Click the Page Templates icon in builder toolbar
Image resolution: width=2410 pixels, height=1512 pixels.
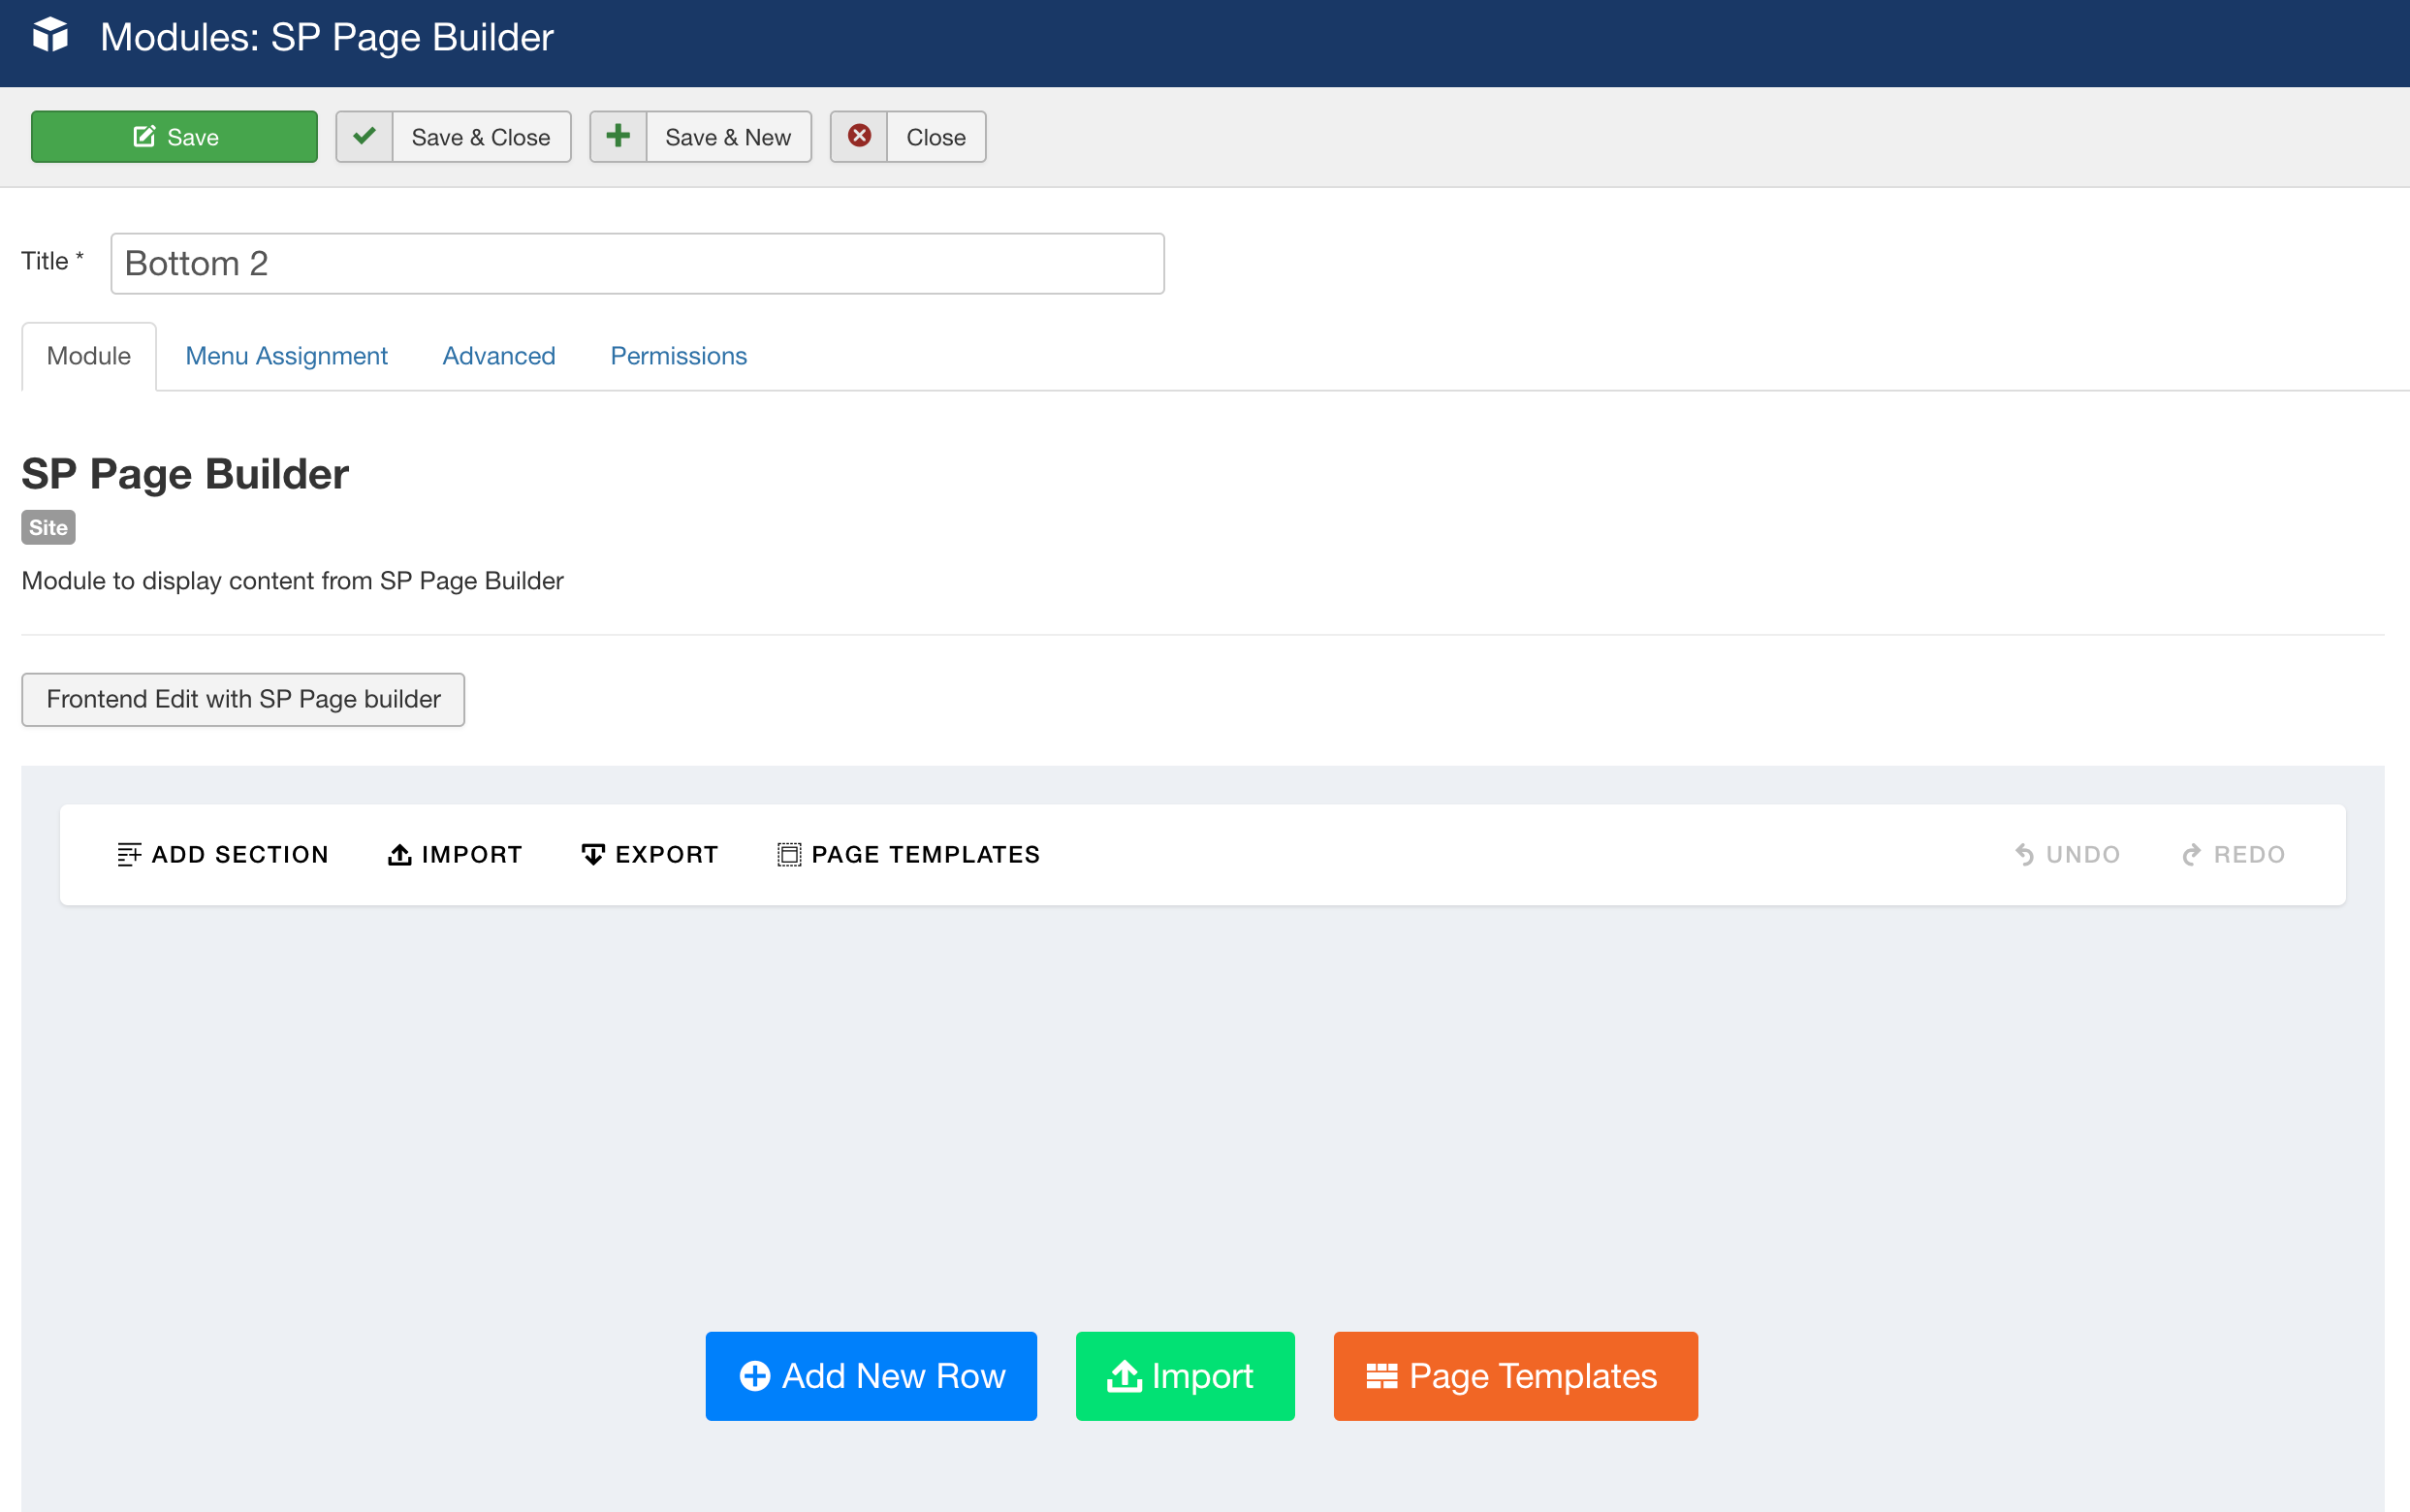[789, 854]
